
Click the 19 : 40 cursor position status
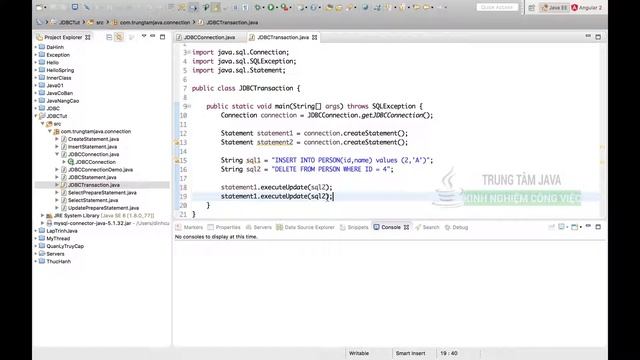click(449, 353)
